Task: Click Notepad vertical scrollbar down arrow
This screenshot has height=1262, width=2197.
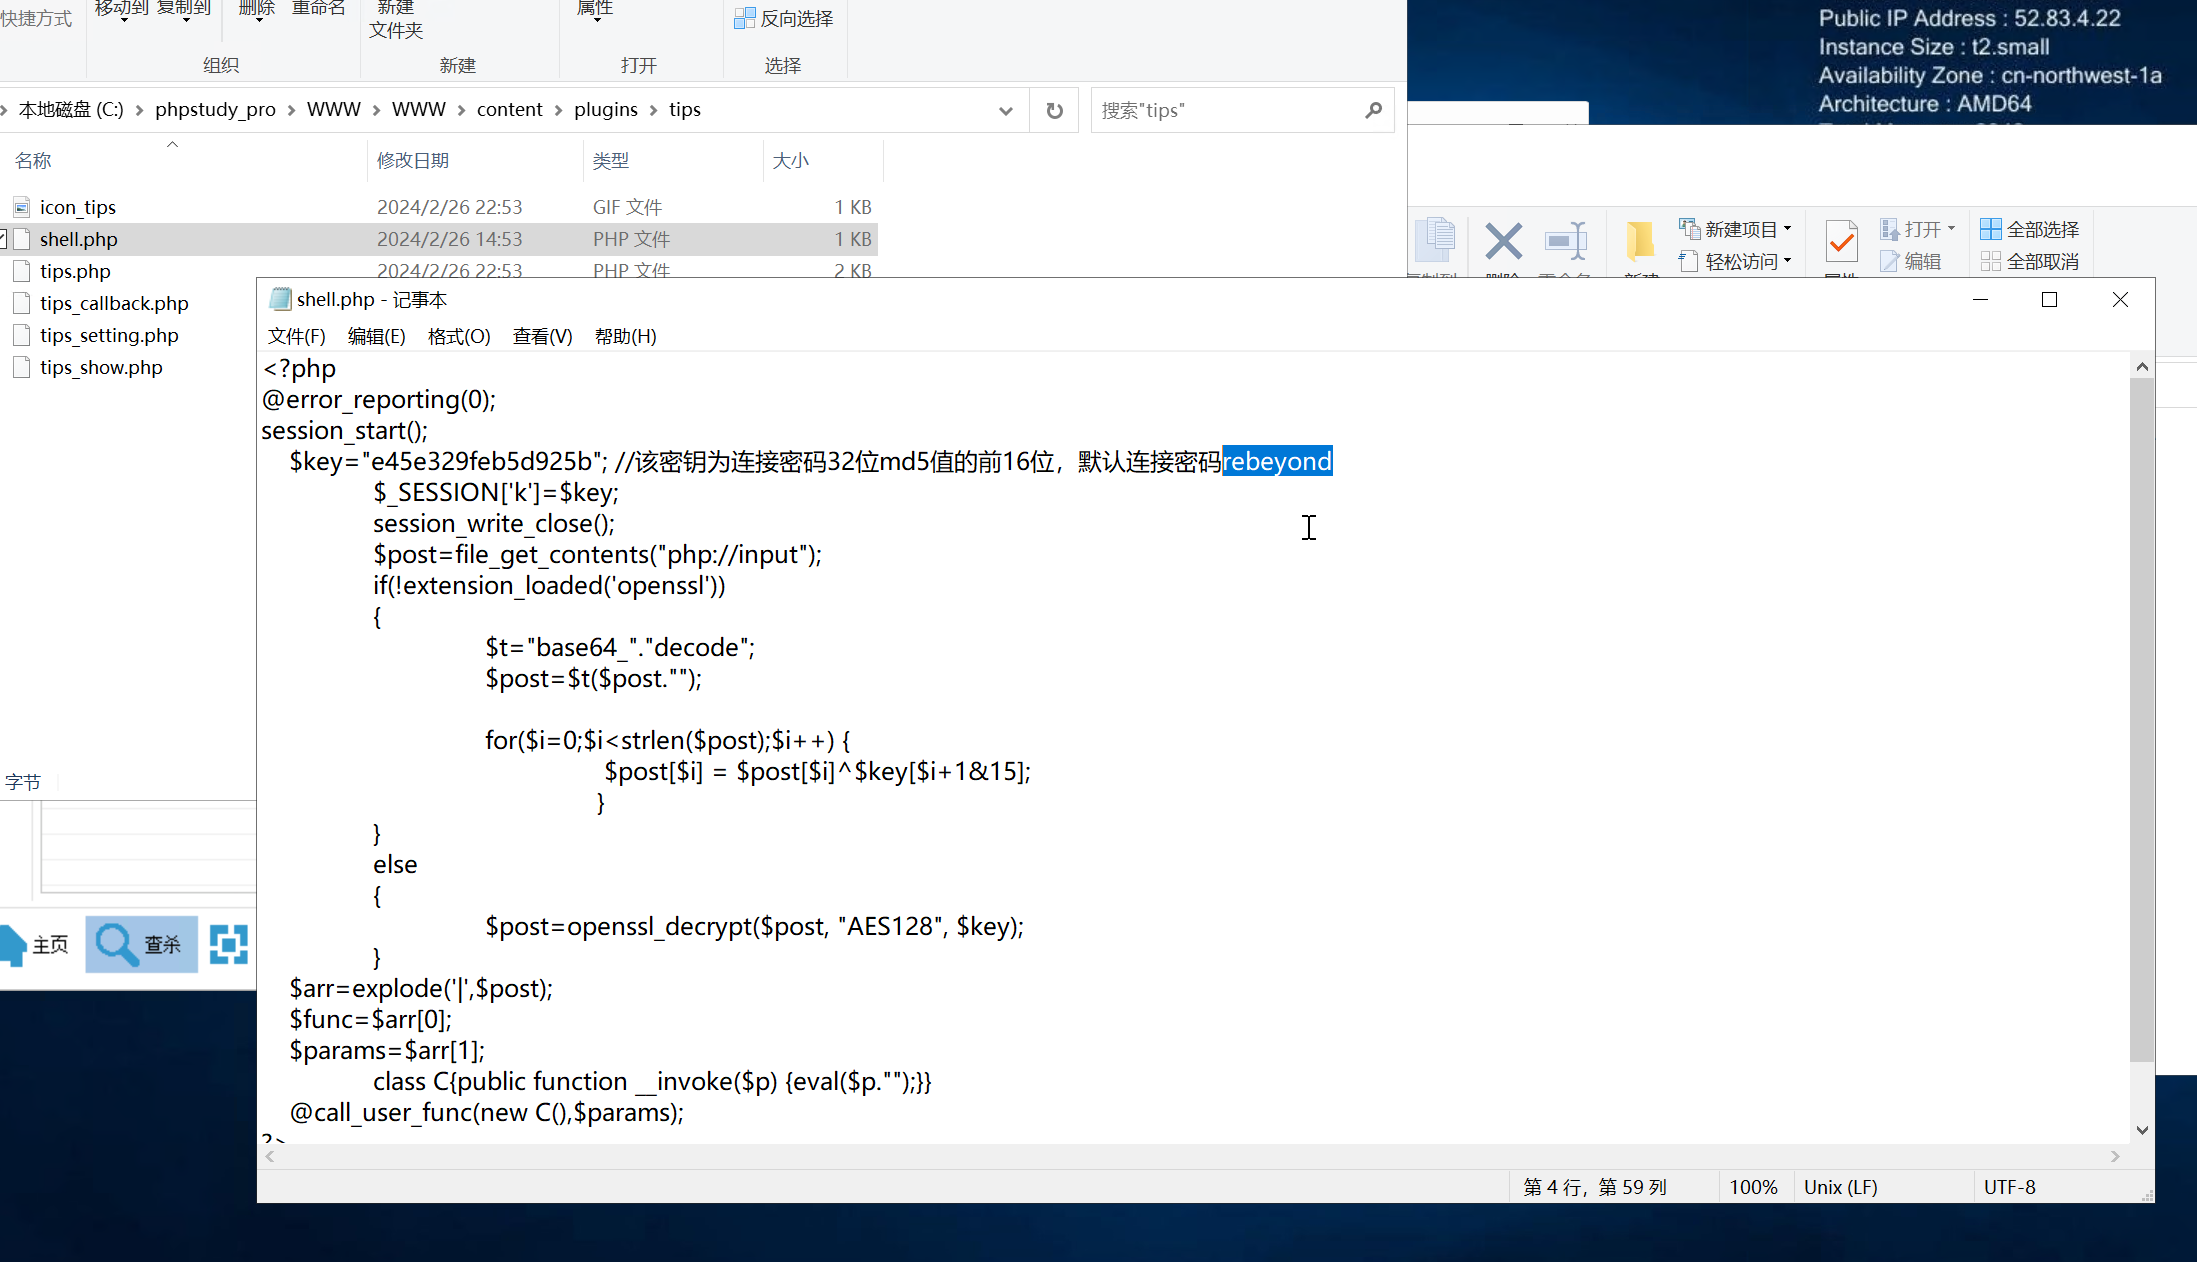Action: click(2141, 1130)
